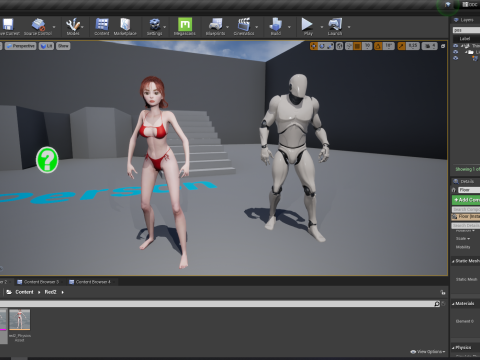Open the Perspective view mode menu
Viewport: 480px width, 360px height.
click(x=21, y=46)
